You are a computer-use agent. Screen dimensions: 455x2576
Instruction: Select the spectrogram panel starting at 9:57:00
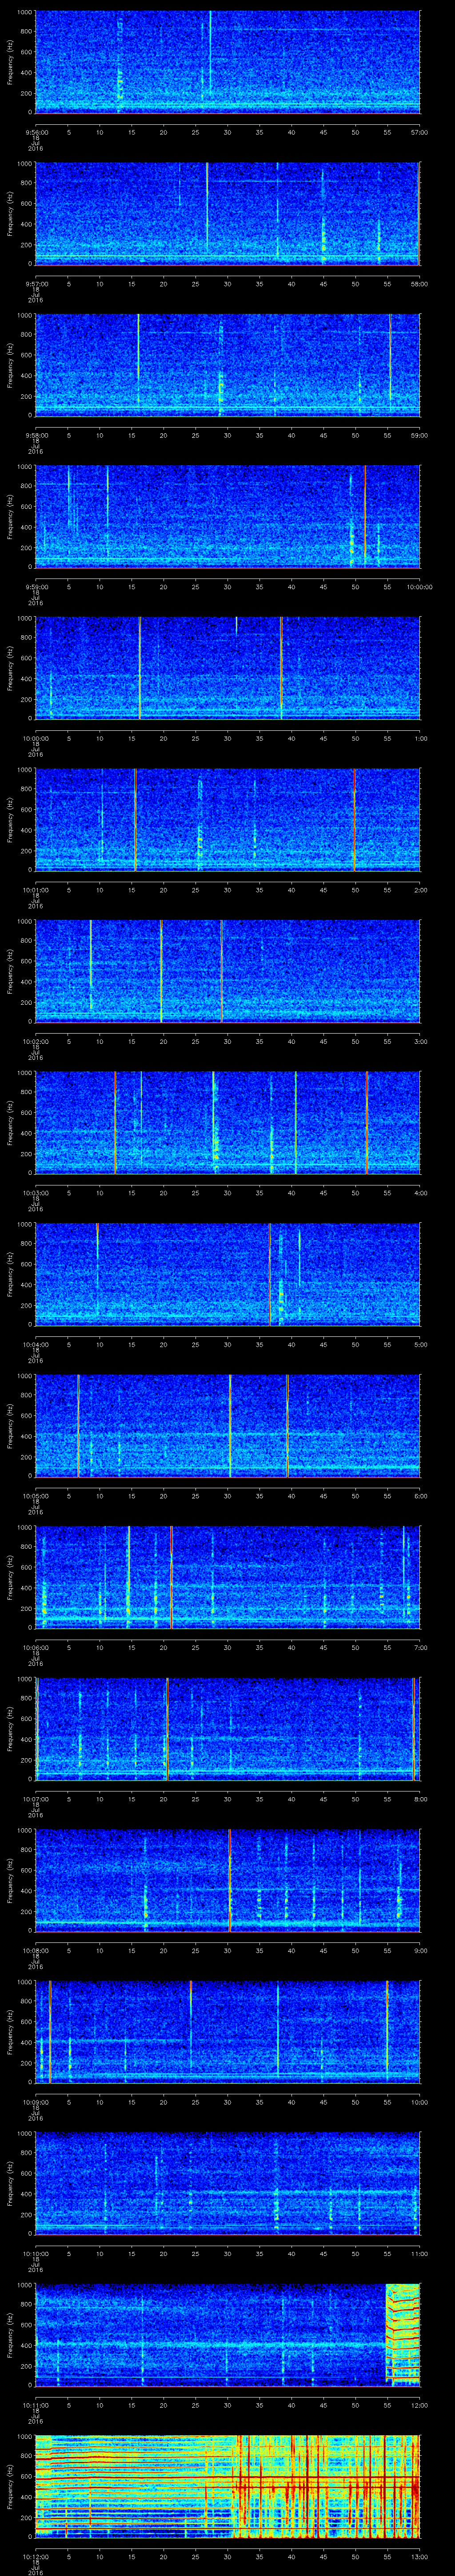coord(227,214)
